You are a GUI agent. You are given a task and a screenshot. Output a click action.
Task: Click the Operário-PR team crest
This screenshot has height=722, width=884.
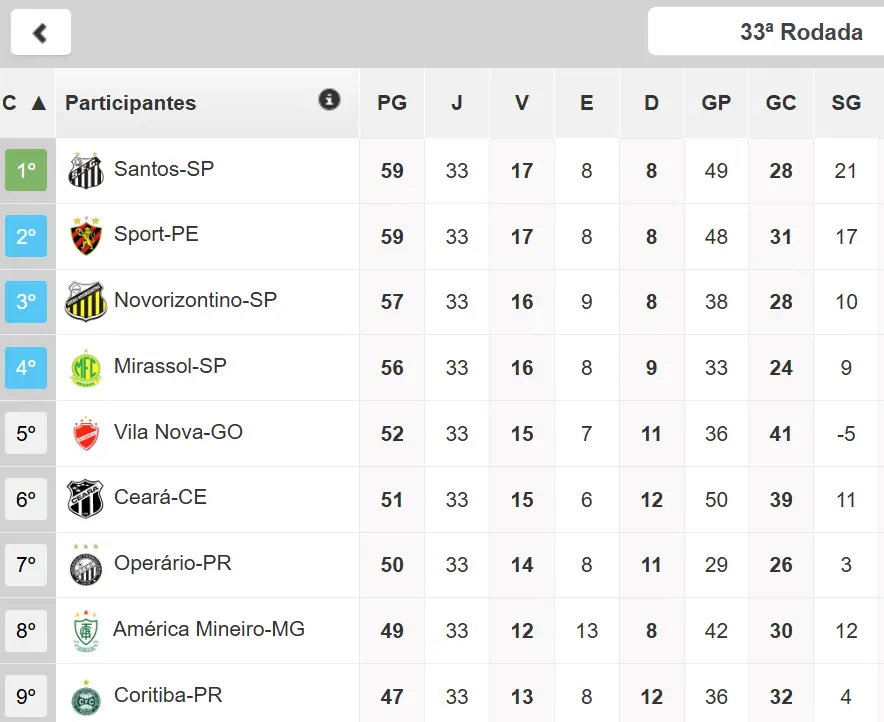click(x=86, y=565)
